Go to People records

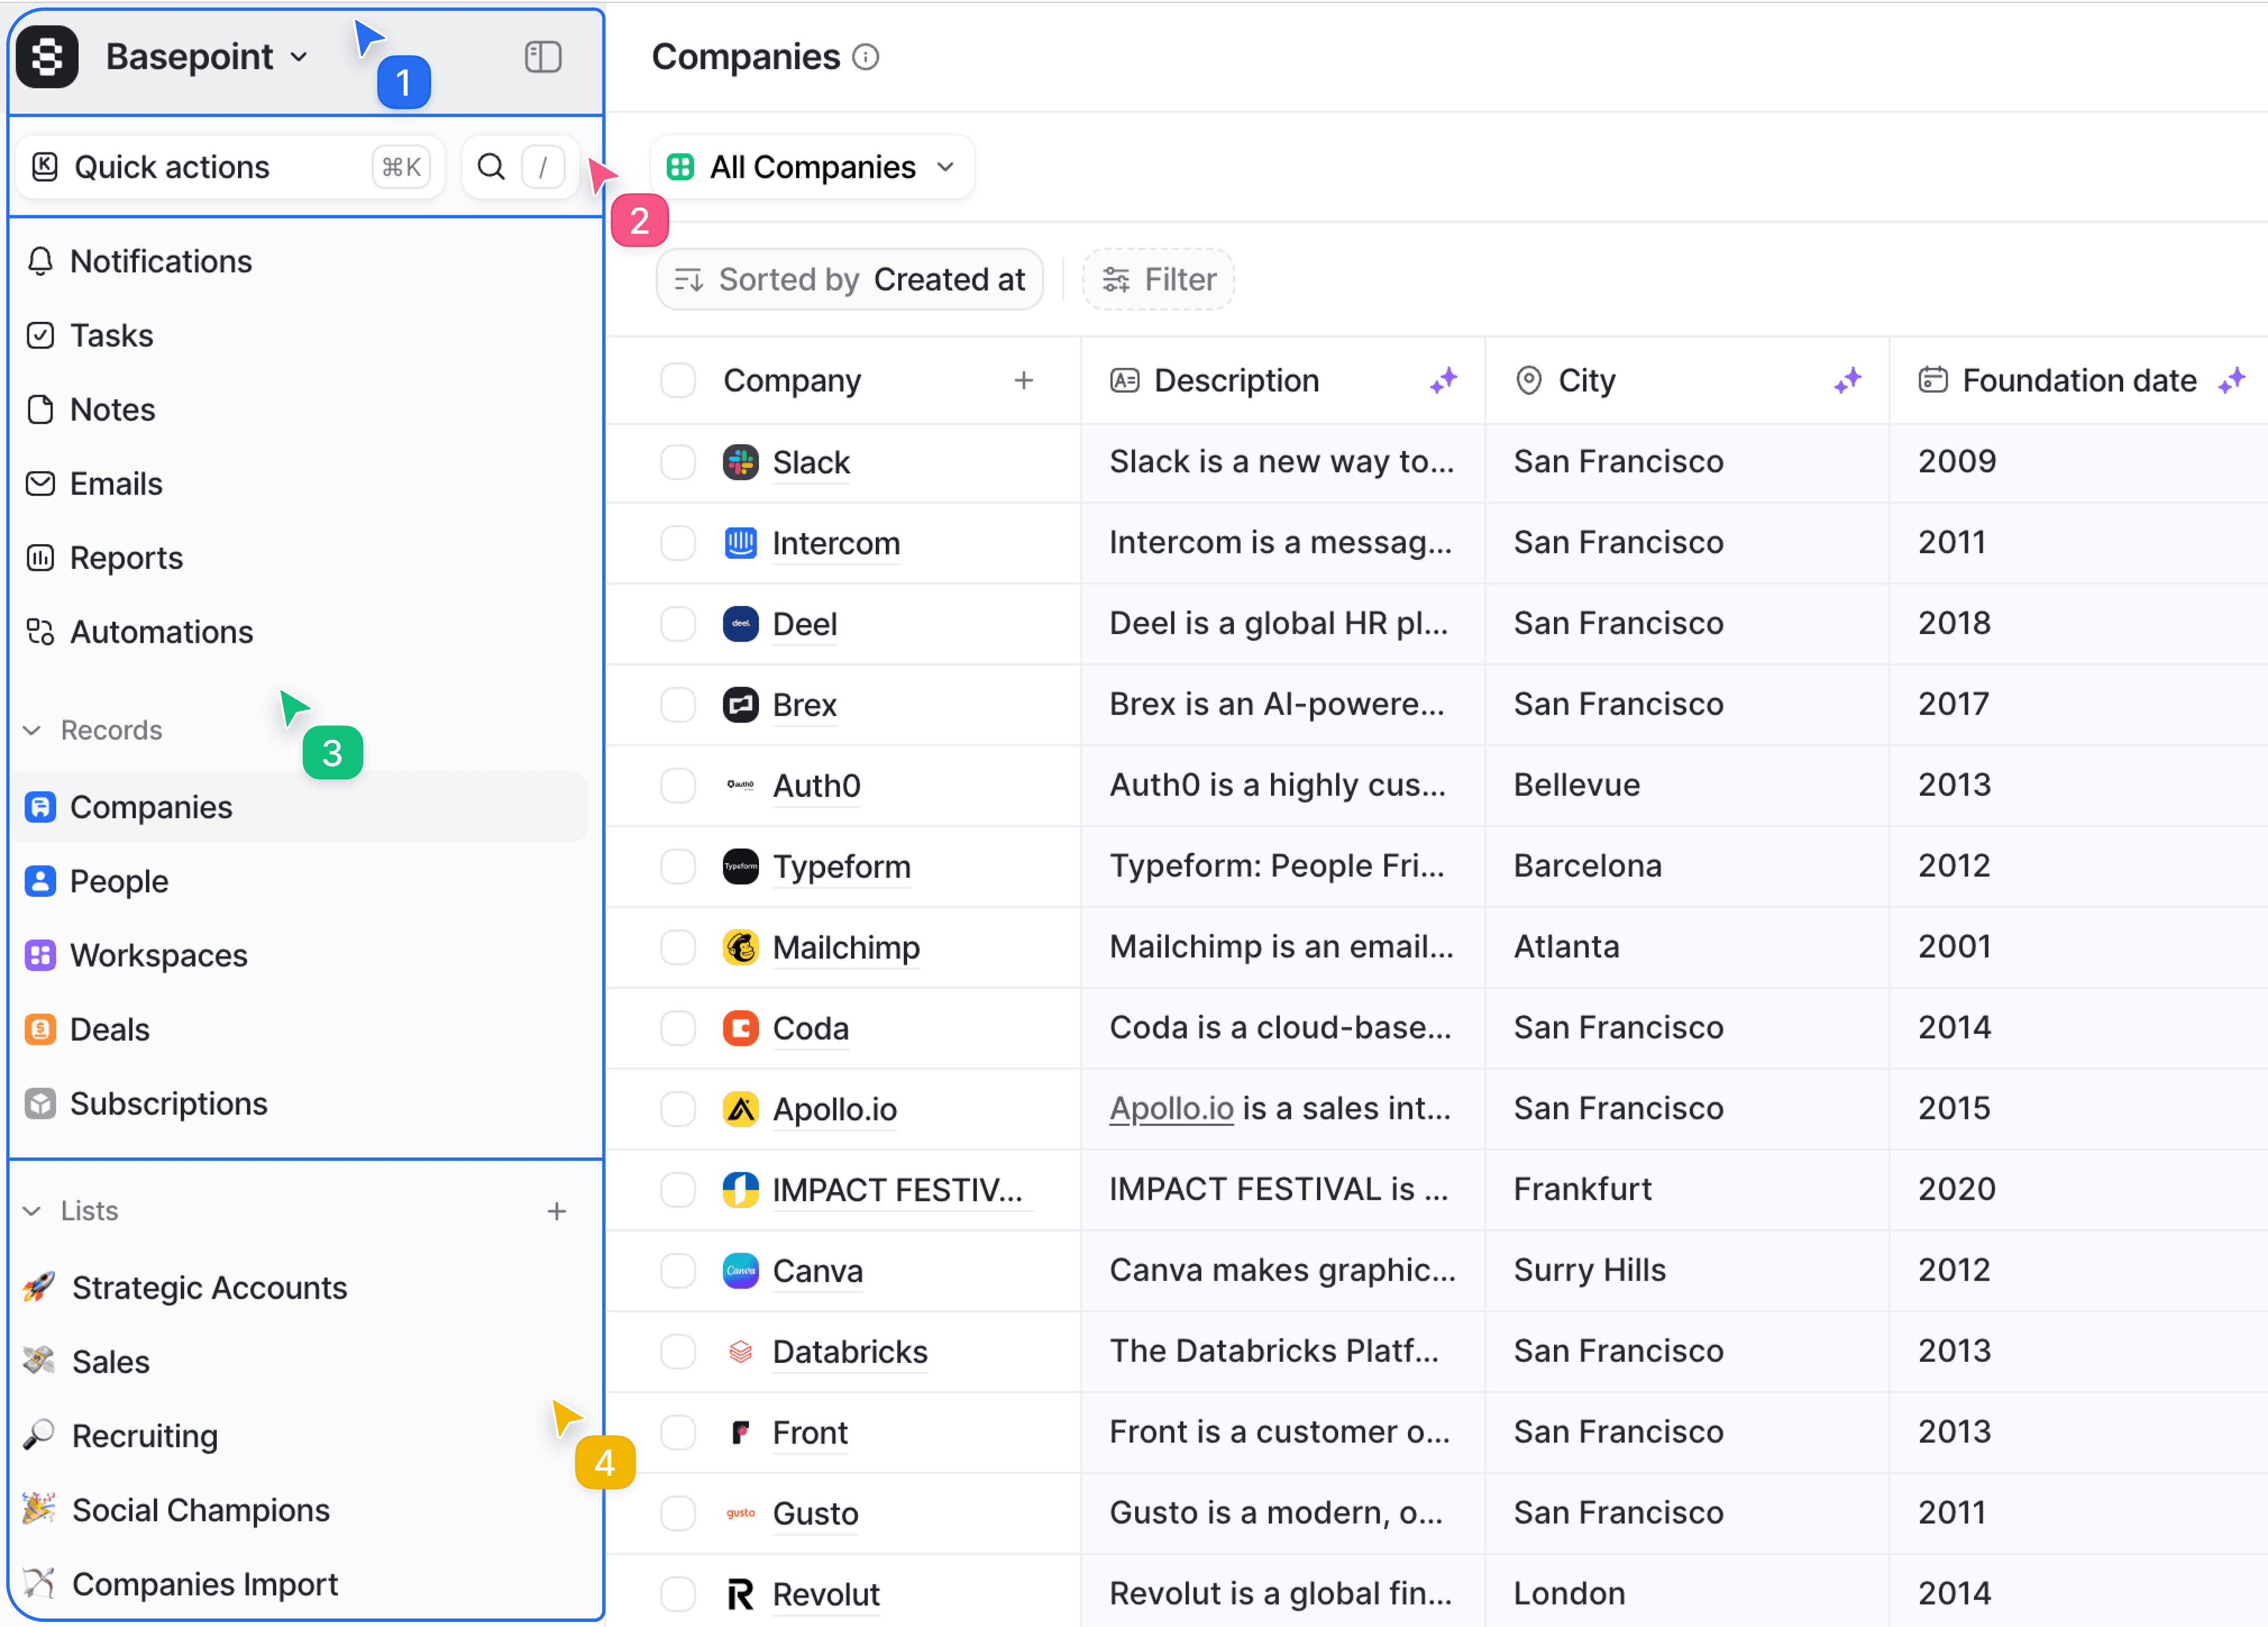[119, 881]
